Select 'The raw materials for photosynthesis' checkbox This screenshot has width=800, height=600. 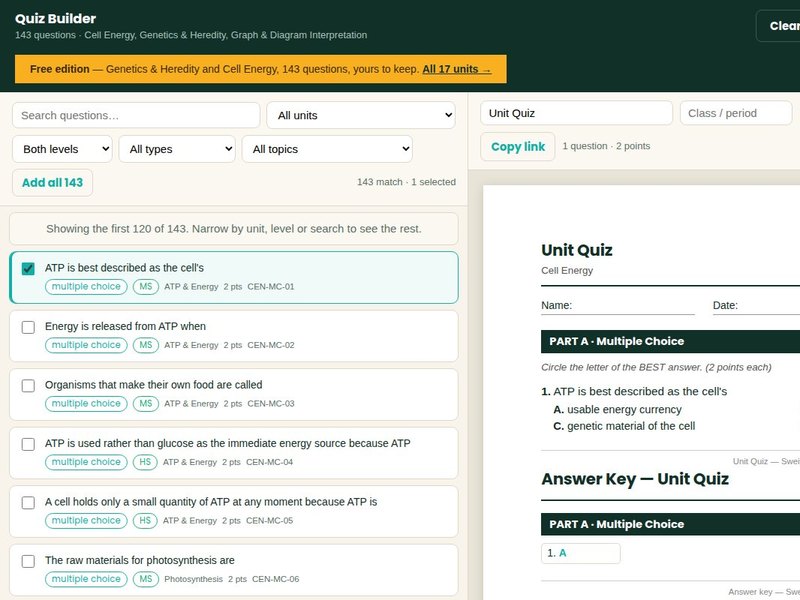pos(28,561)
